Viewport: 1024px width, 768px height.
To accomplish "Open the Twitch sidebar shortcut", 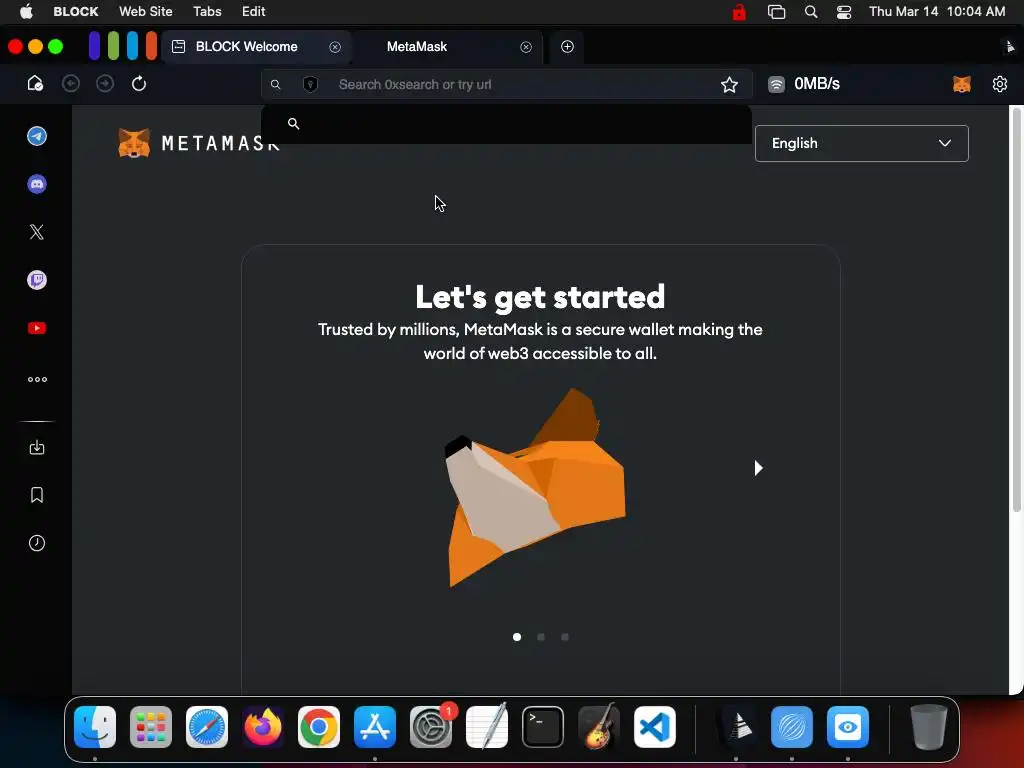I will 37,280.
